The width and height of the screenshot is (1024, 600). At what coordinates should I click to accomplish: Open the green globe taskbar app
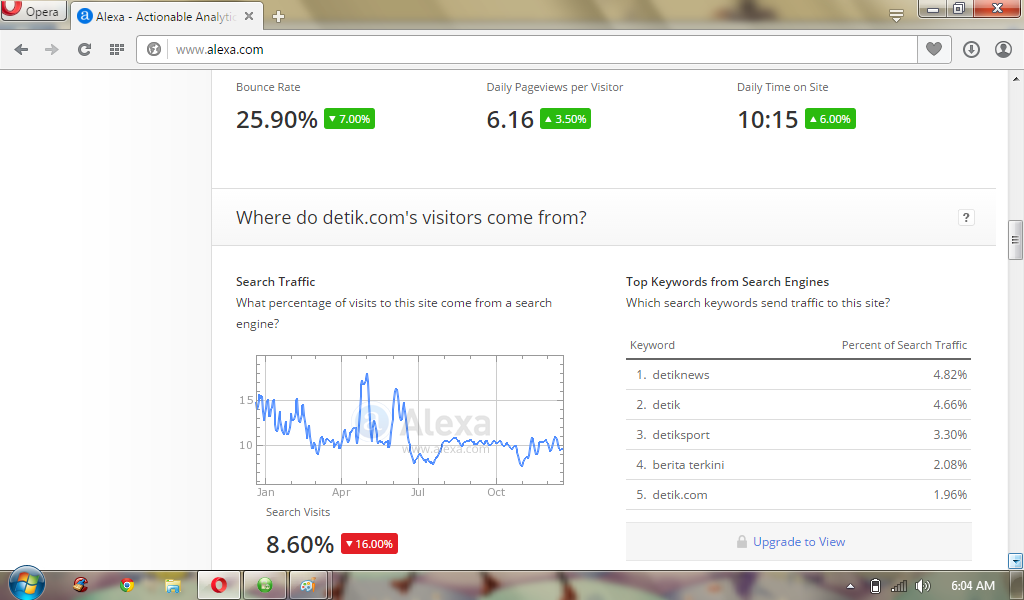point(265,584)
